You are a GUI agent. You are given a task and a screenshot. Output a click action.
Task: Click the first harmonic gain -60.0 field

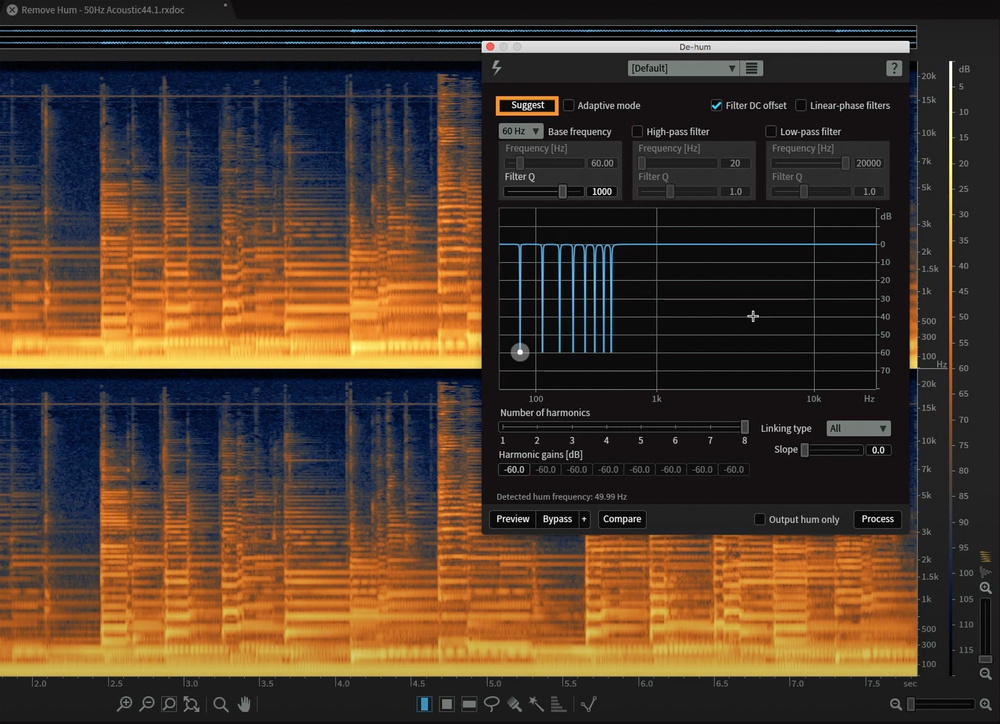513,469
